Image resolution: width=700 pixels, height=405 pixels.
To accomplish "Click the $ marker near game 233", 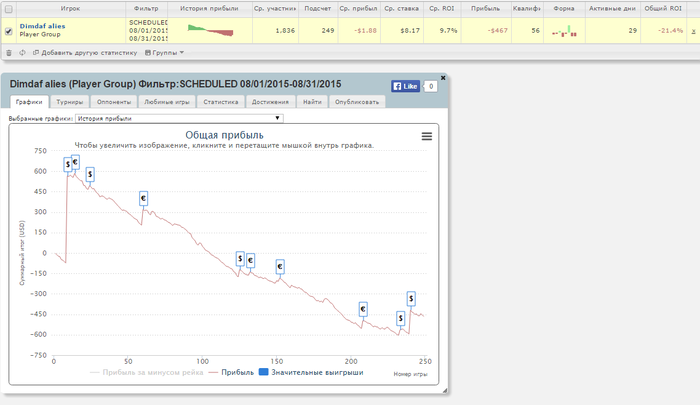I will pos(400,318).
